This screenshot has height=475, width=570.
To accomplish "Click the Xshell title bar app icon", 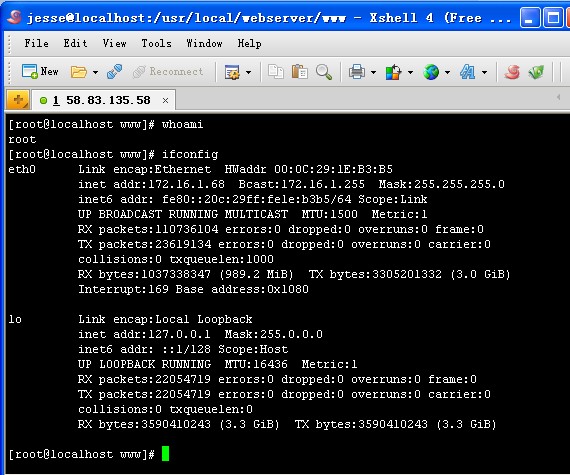I will tap(14, 17).
